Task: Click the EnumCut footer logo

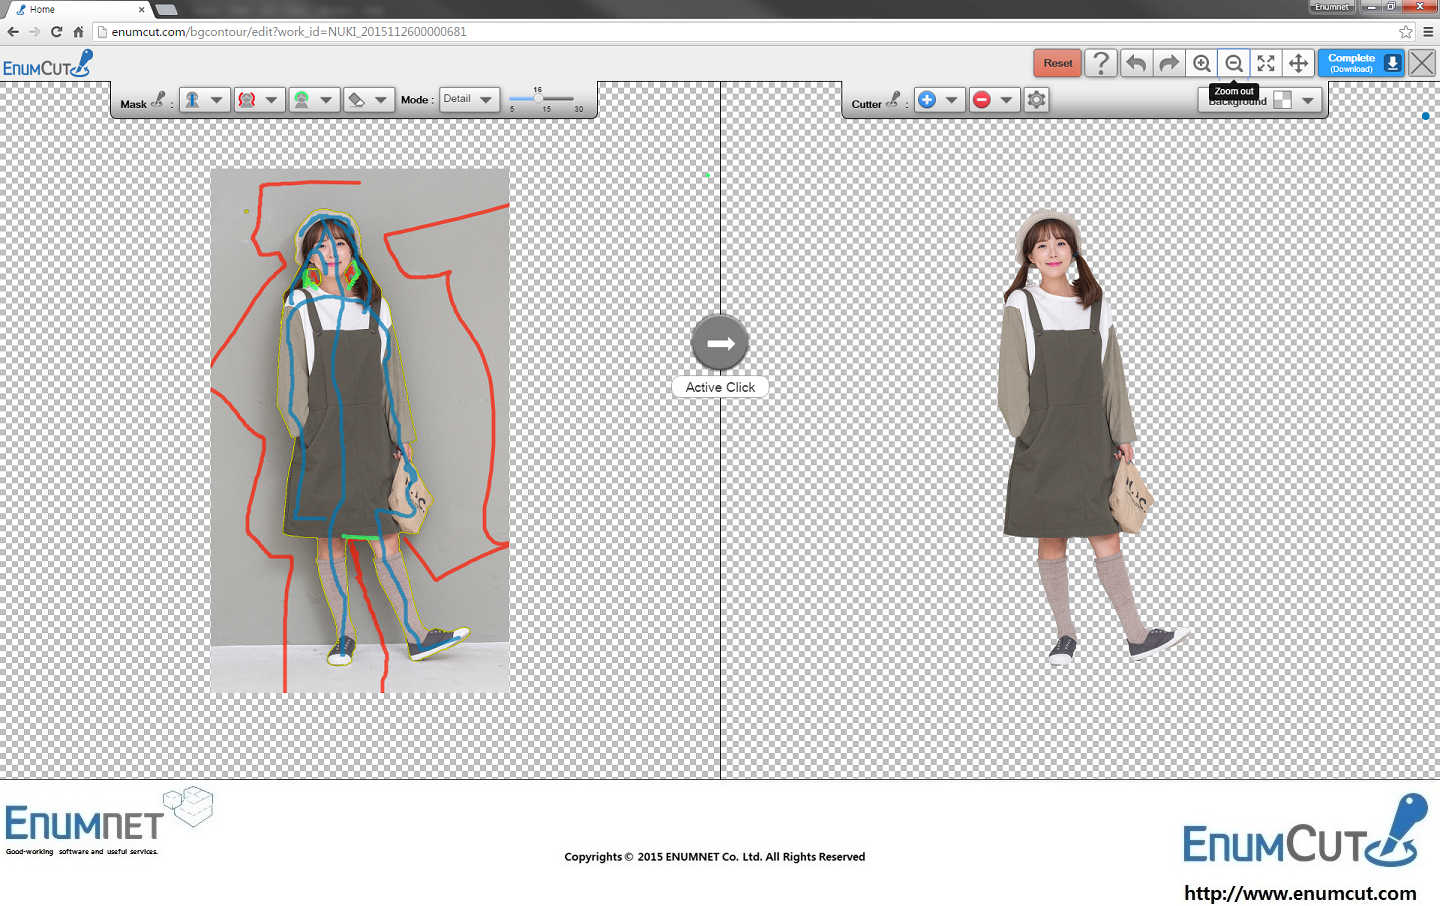Action: point(1306,831)
